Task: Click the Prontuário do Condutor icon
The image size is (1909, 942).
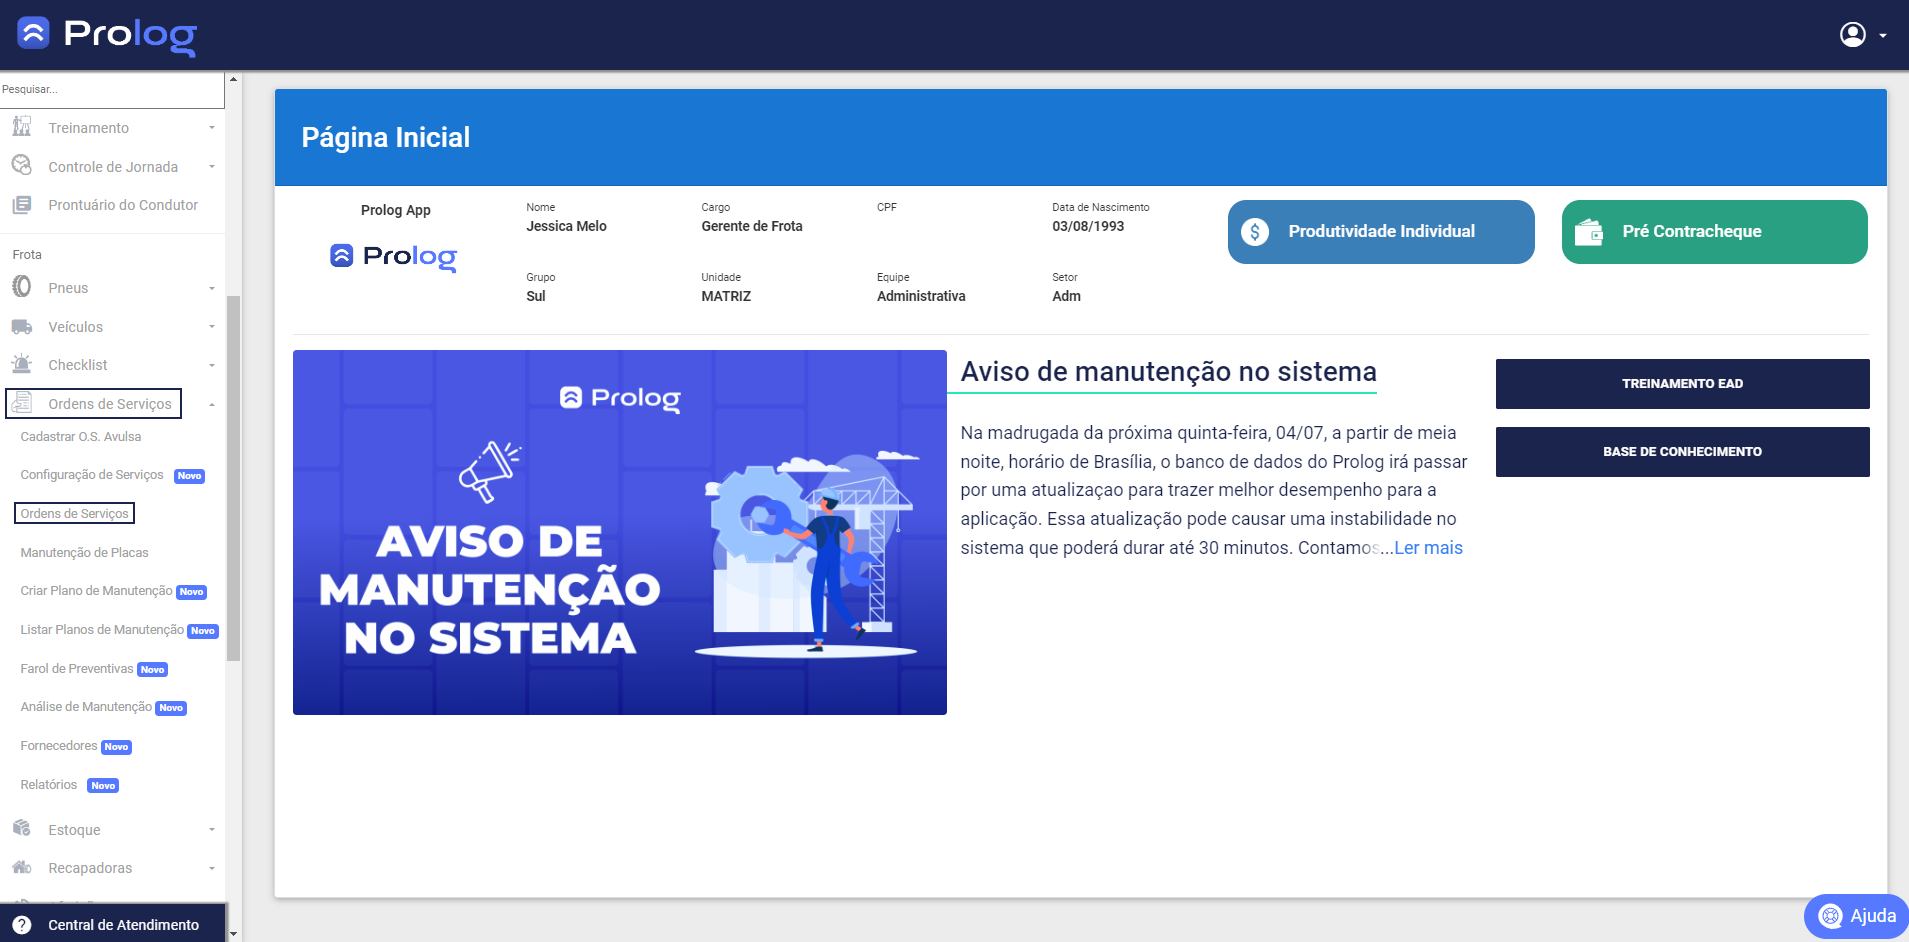Action: tap(21, 205)
